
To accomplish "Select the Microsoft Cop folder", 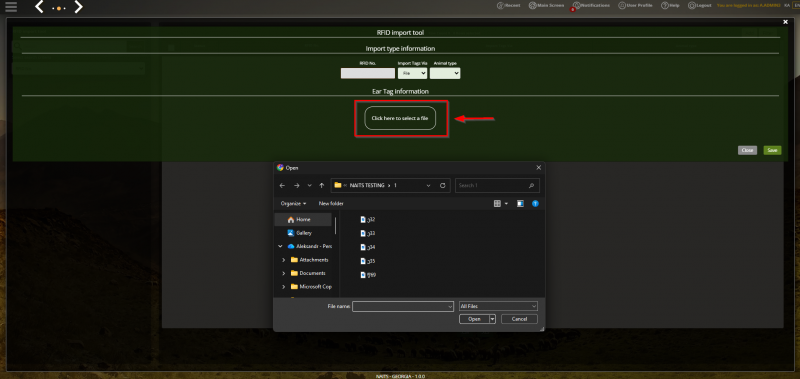I will click(x=311, y=287).
